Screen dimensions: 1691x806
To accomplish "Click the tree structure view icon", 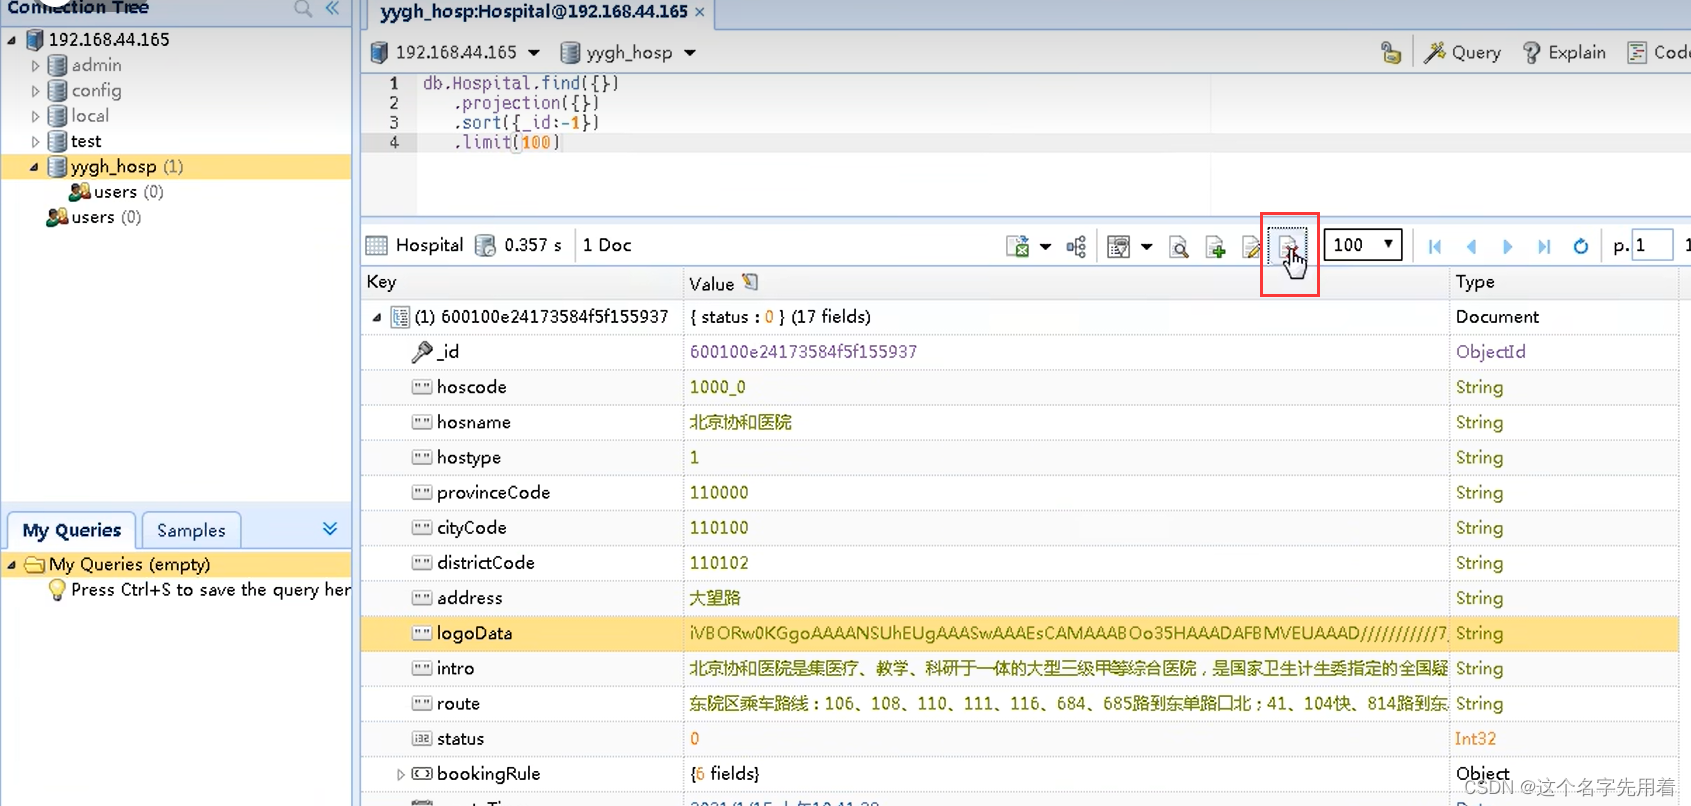I will coord(1076,246).
